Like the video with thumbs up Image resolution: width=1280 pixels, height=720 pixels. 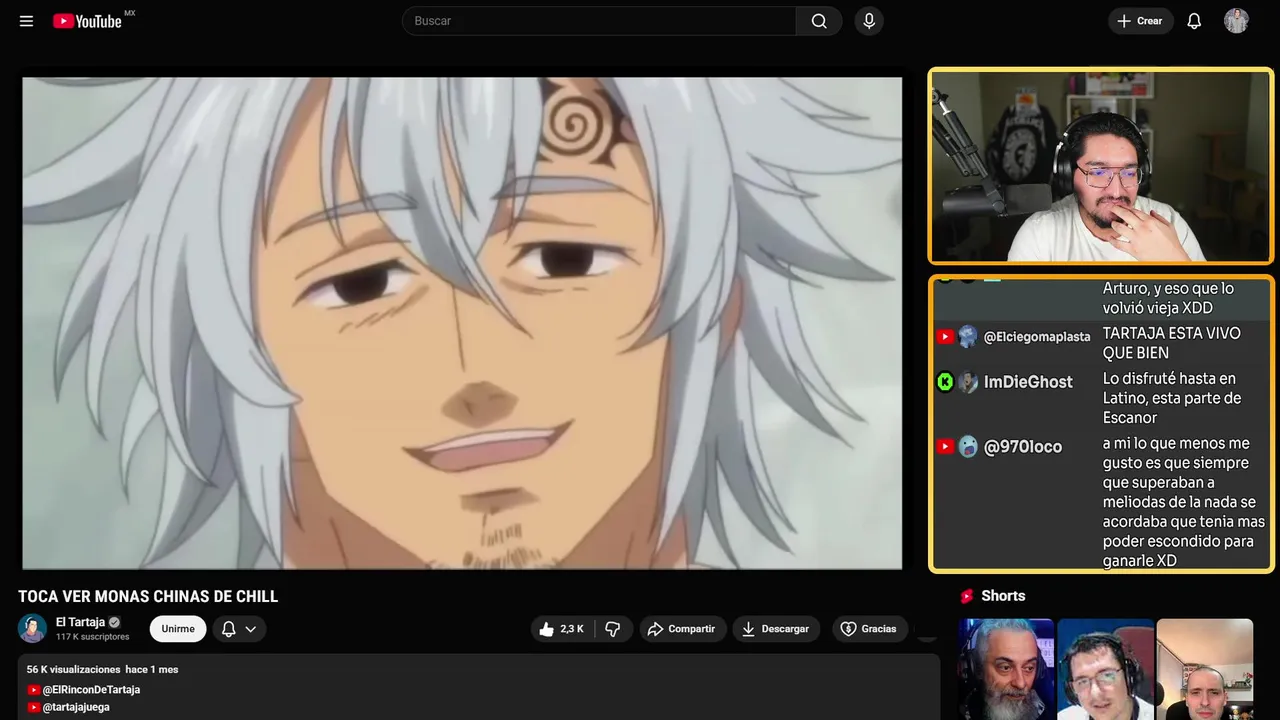click(561, 629)
